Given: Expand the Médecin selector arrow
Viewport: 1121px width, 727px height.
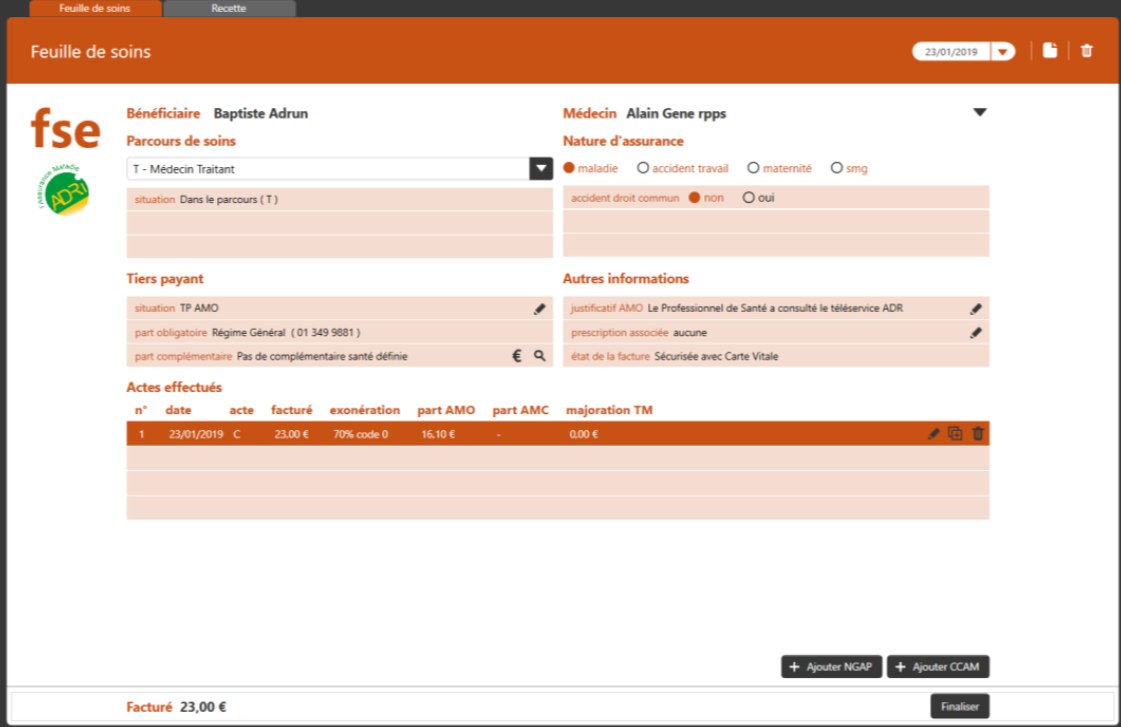Looking at the screenshot, I should [x=980, y=113].
